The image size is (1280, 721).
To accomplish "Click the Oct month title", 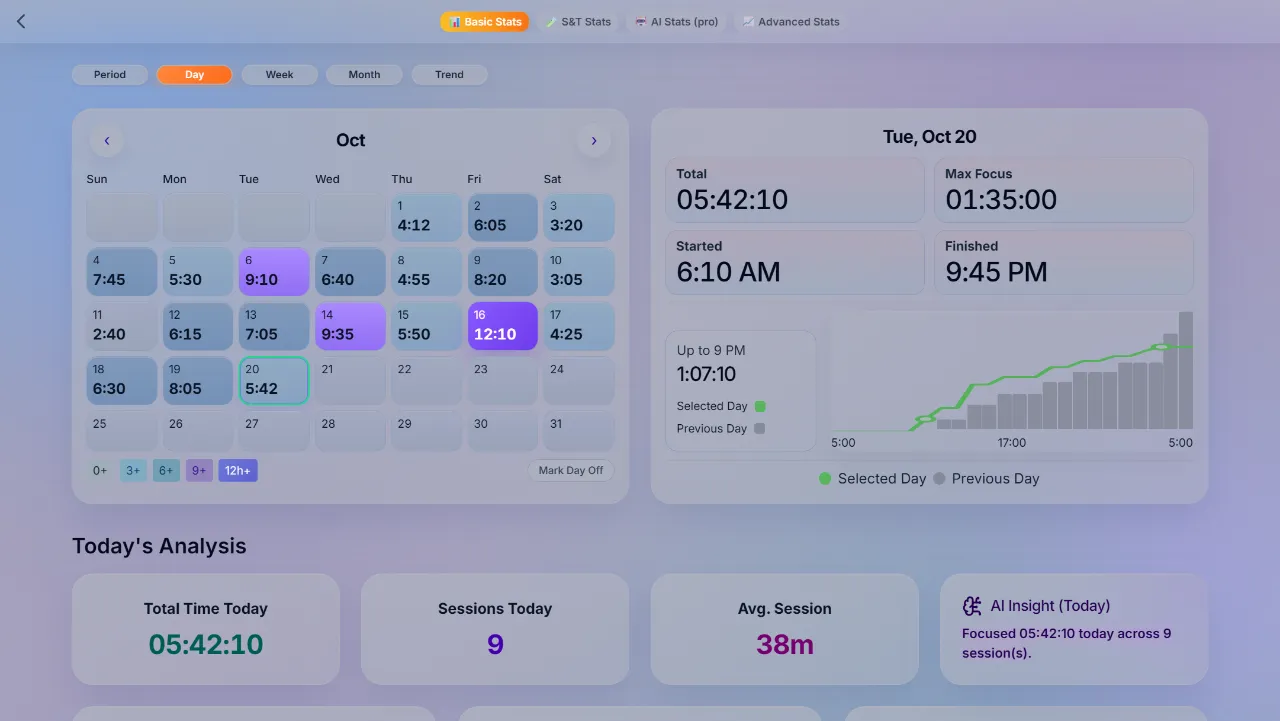I will click(x=351, y=140).
